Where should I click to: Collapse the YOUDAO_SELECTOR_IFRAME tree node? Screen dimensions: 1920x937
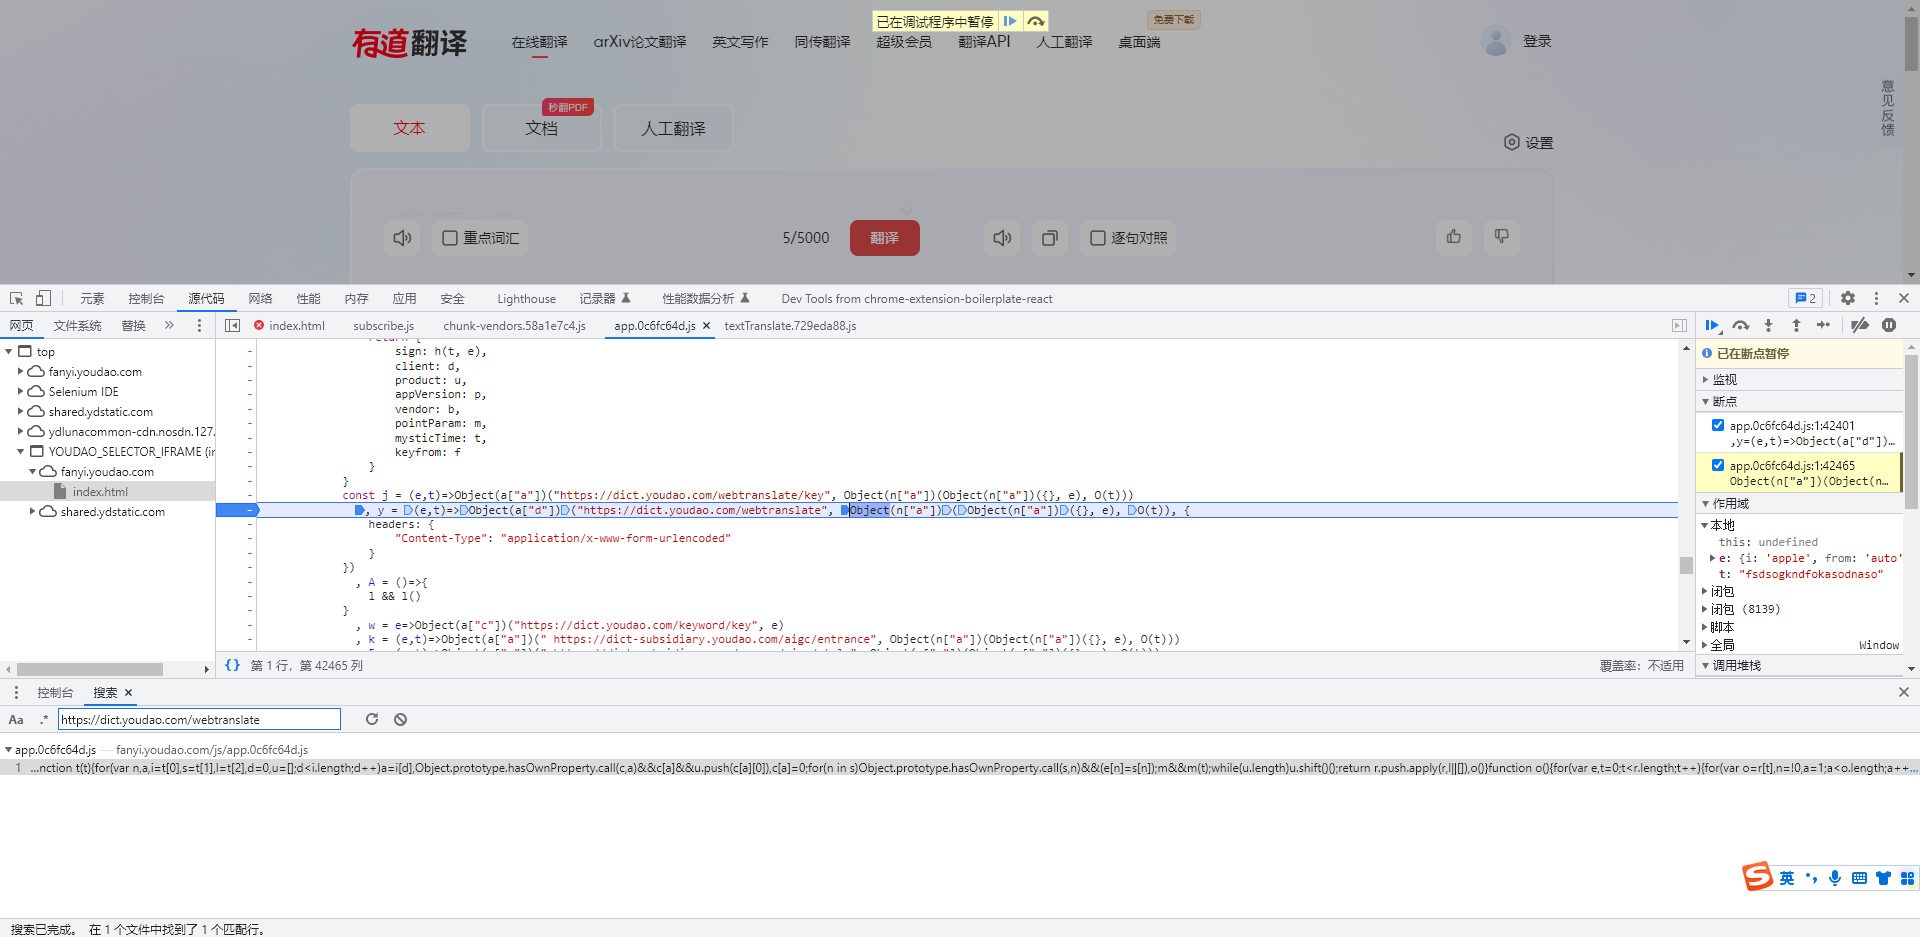pyautogui.click(x=20, y=452)
